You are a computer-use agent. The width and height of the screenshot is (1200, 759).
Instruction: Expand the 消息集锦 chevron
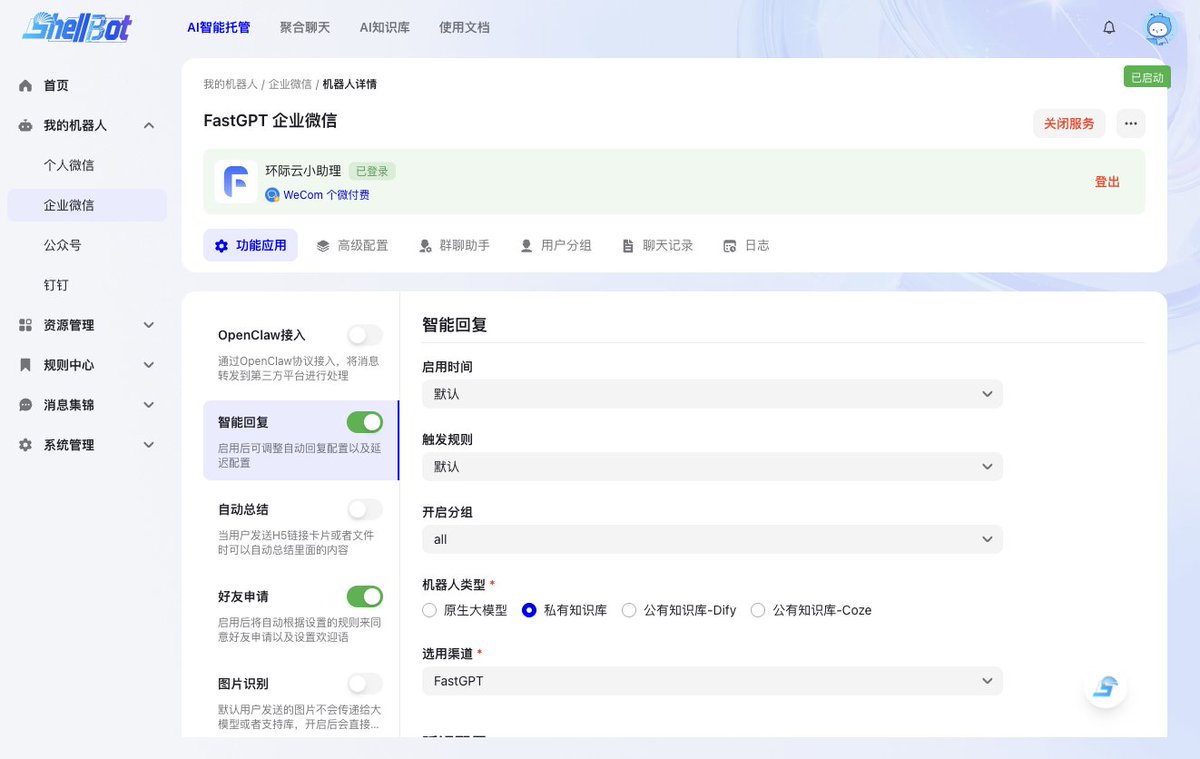tap(149, 406)
